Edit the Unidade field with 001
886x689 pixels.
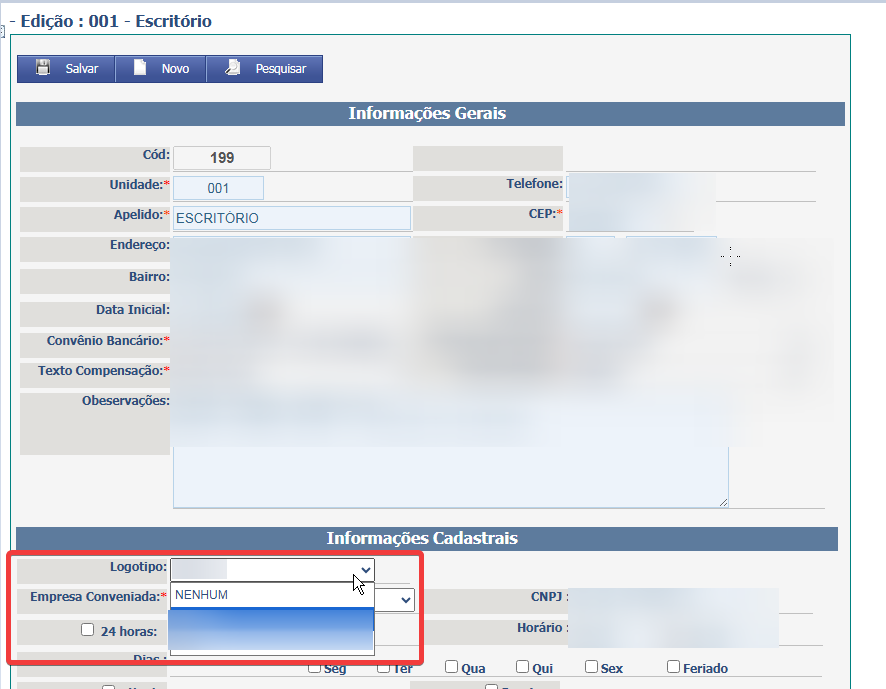coord(218,188)
